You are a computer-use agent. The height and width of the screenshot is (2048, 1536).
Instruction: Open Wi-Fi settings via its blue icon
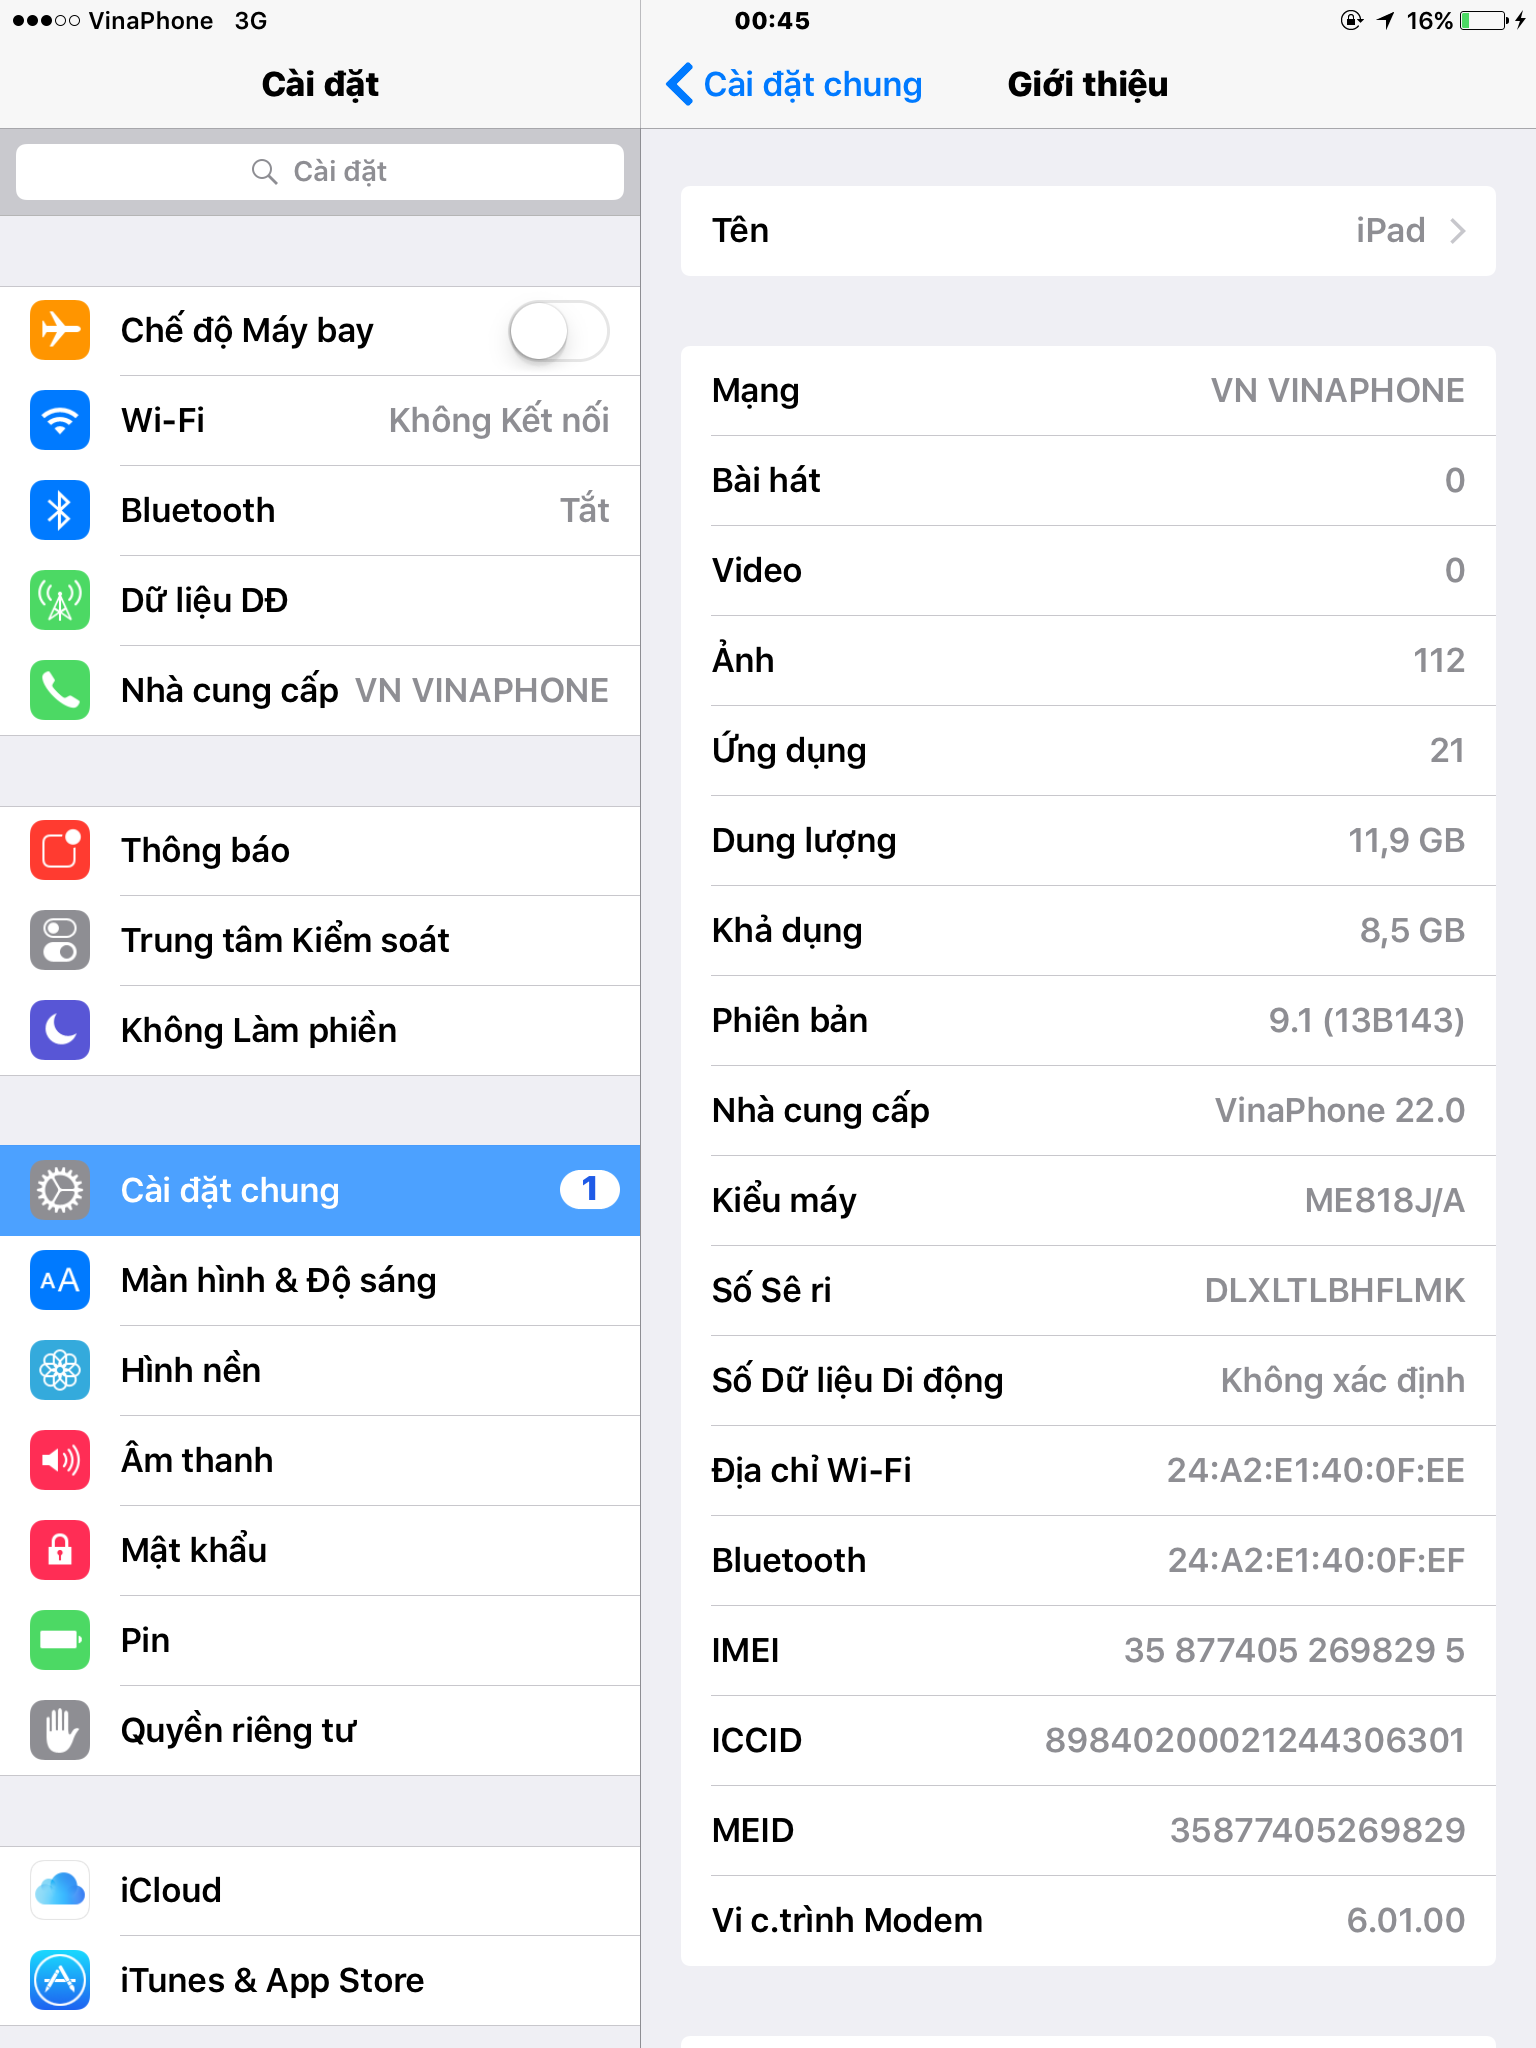coord(60,420)
